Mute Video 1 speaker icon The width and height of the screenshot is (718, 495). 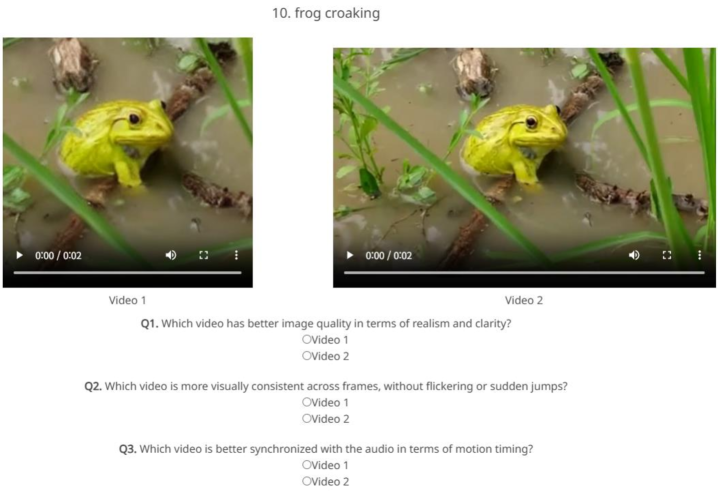(x=171, y=255)
